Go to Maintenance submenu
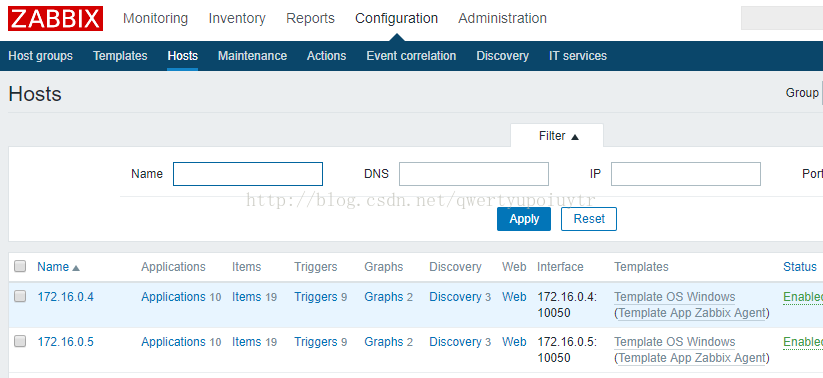The height and width of the screenshot is (378, 823). coord(252,56)
